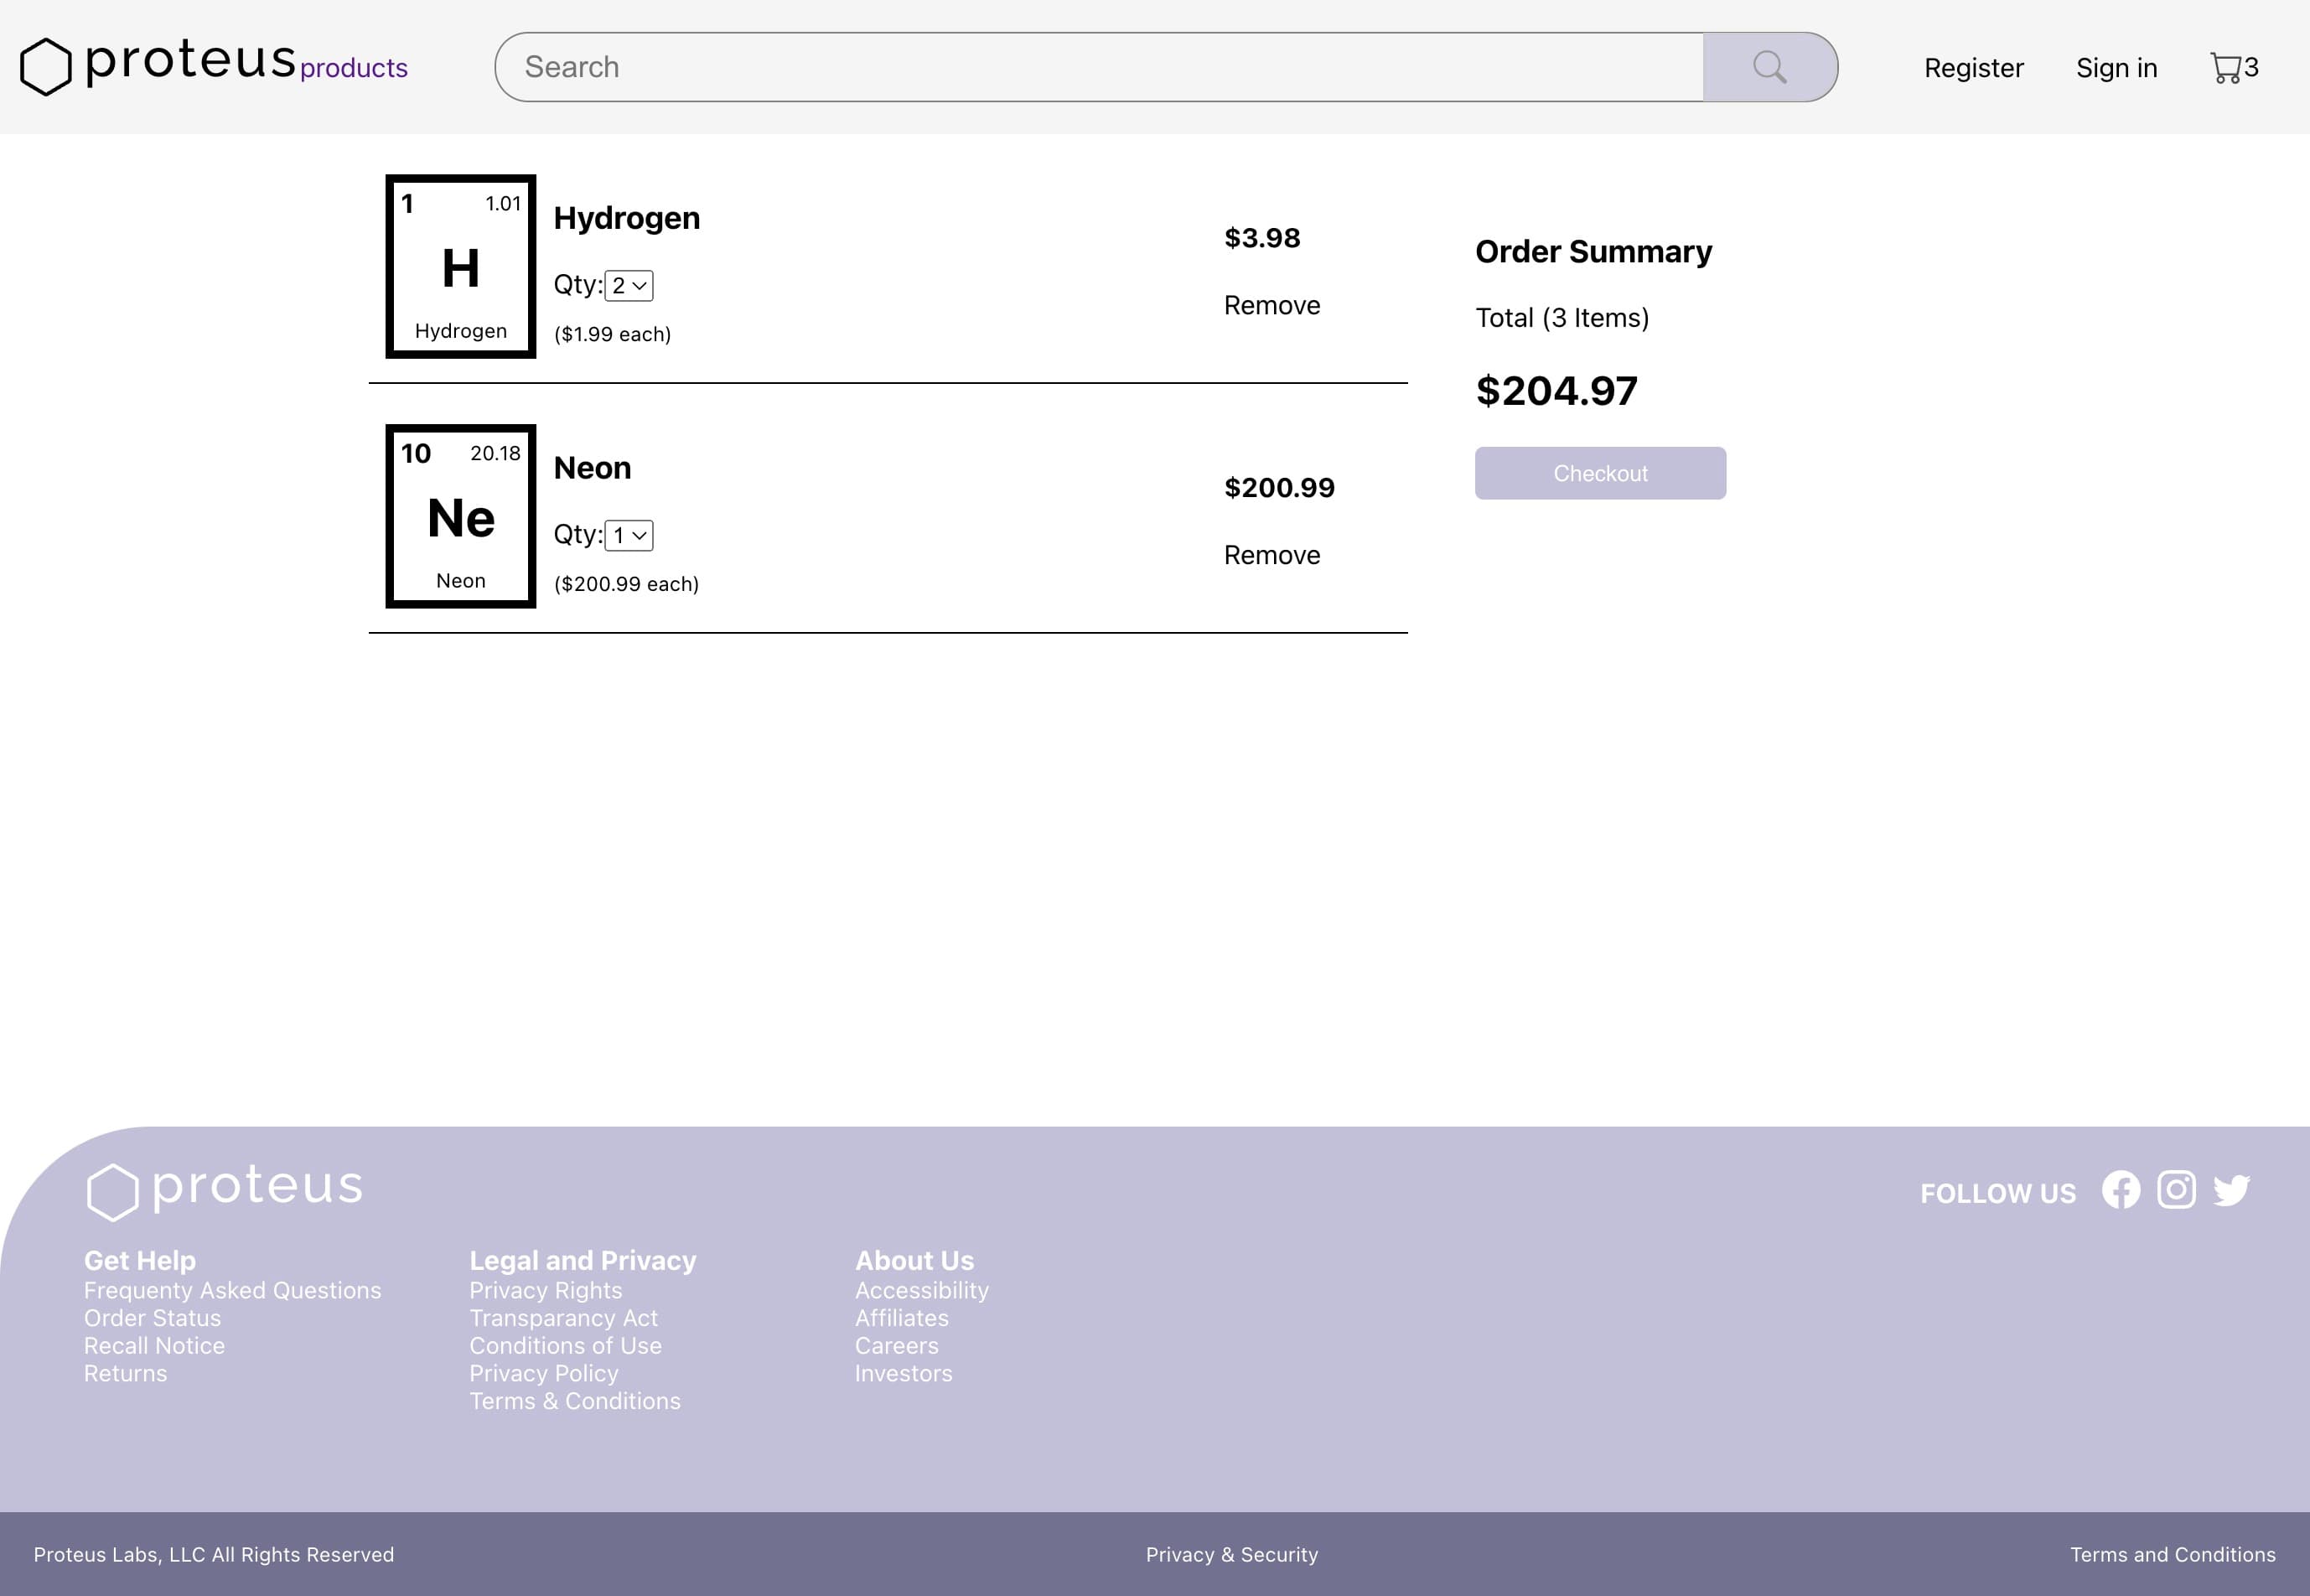
Task: Open Privacy & Security bottom link
Action: pos(1231,1554)
